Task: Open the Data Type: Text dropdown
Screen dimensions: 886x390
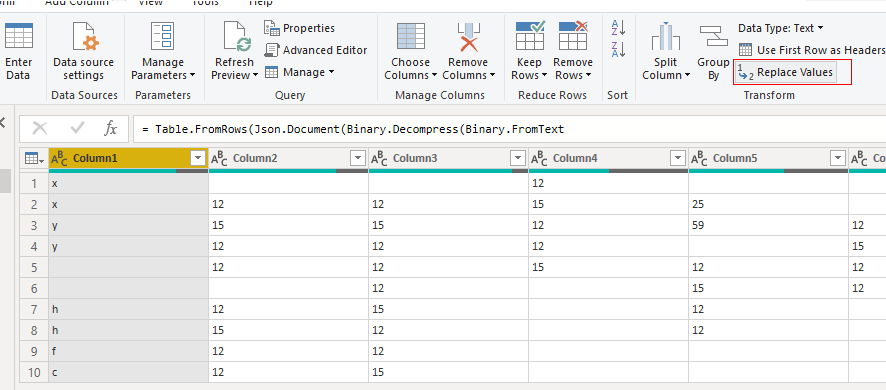Action: (x=780, y=28)
